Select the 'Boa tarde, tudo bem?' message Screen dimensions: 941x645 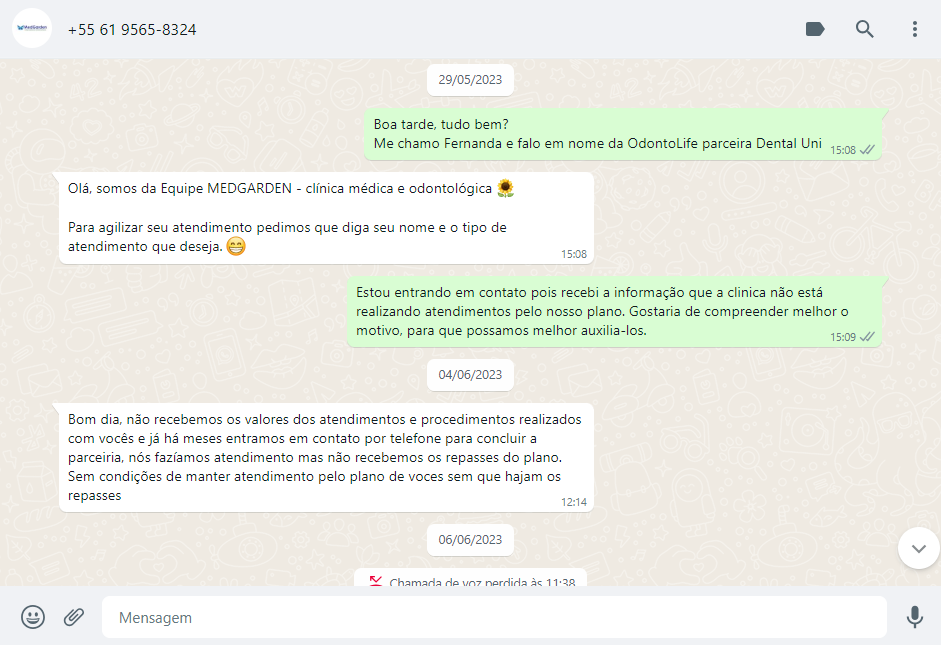pos(623,134)
